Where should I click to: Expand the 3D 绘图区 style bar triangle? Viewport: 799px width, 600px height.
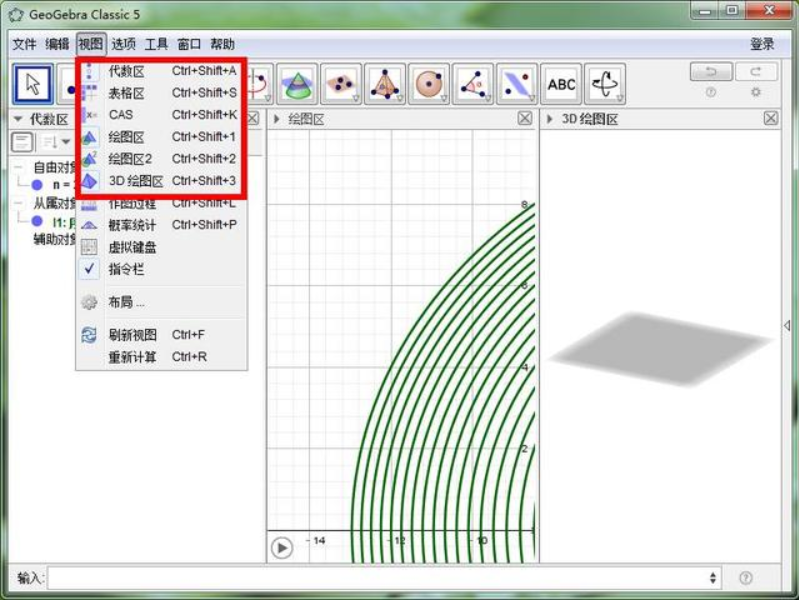tap(549, 119)
